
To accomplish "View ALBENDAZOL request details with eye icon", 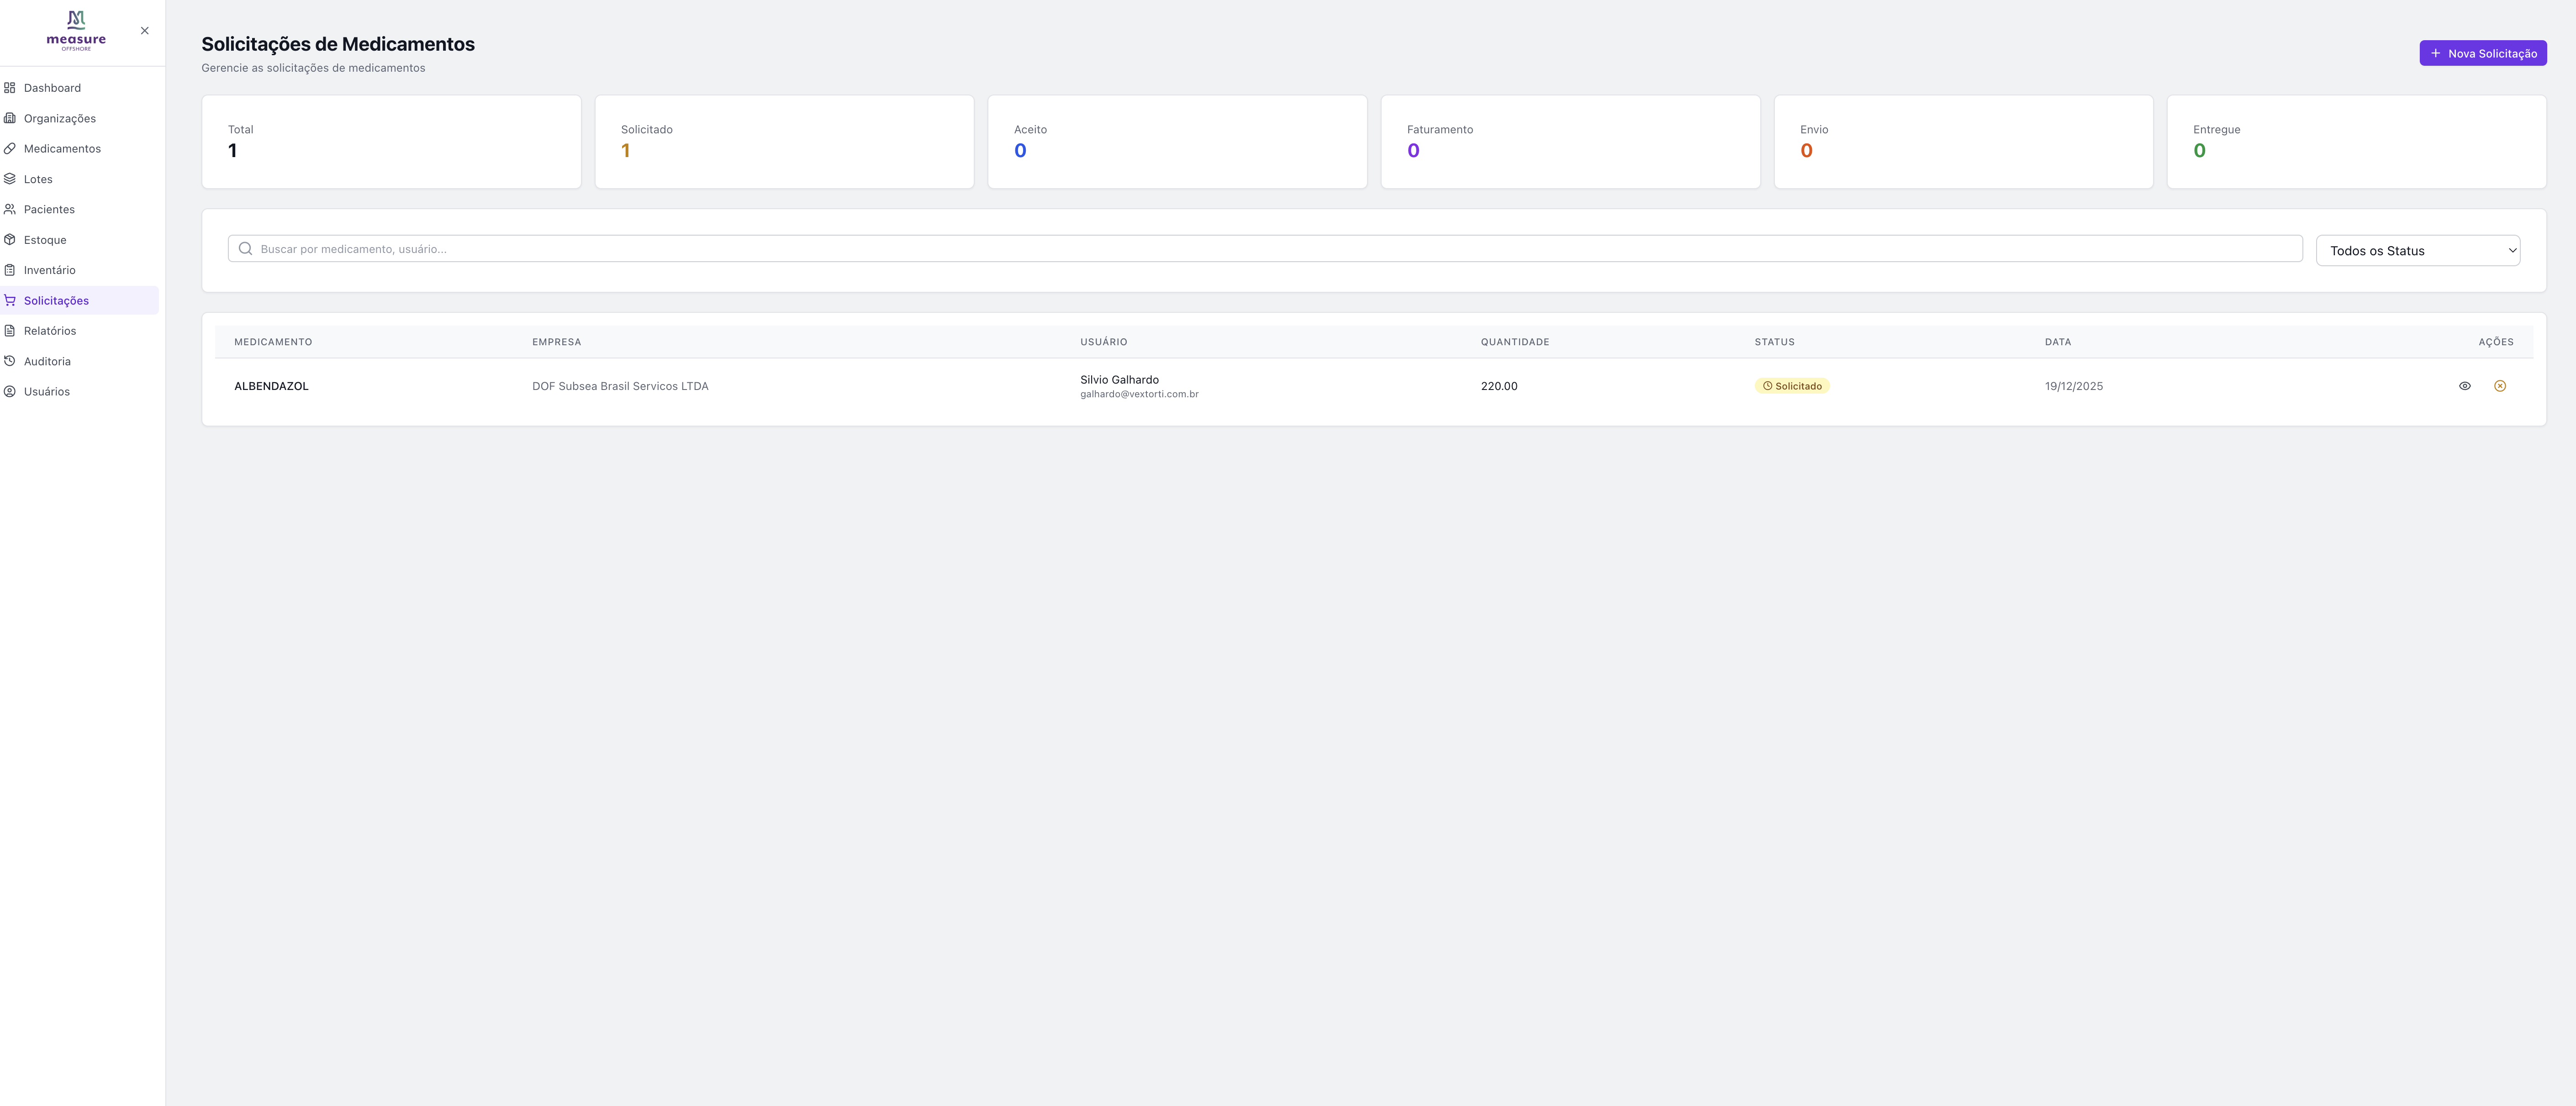I will 2464,386.
